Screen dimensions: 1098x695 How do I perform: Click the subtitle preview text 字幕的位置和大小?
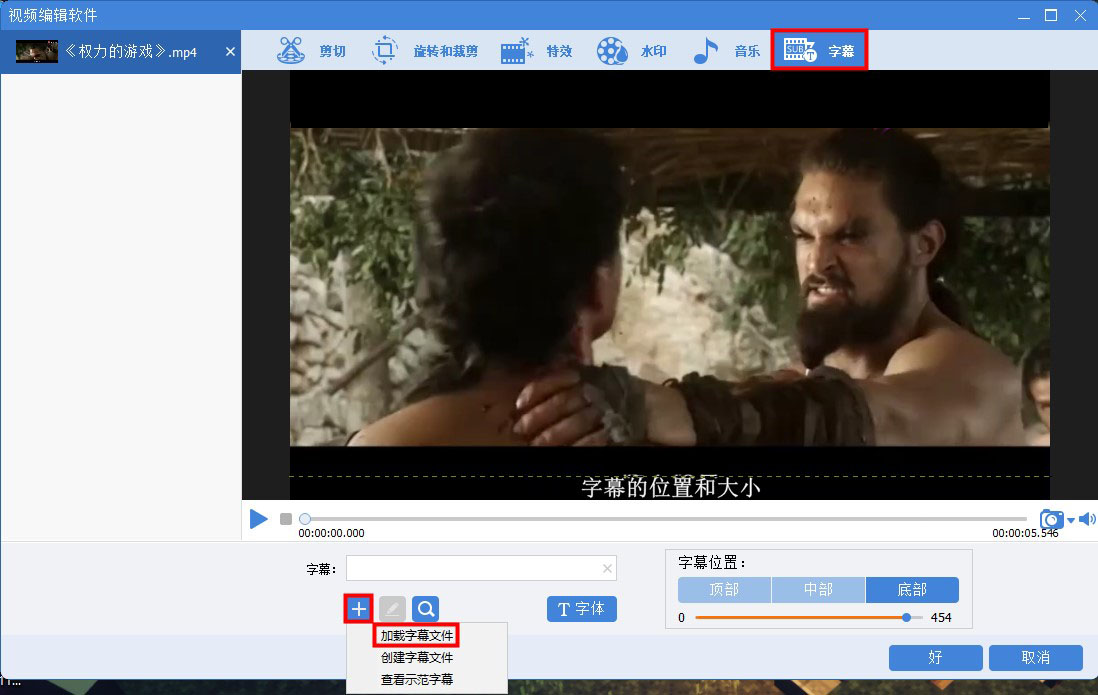[x=670, y=487]
